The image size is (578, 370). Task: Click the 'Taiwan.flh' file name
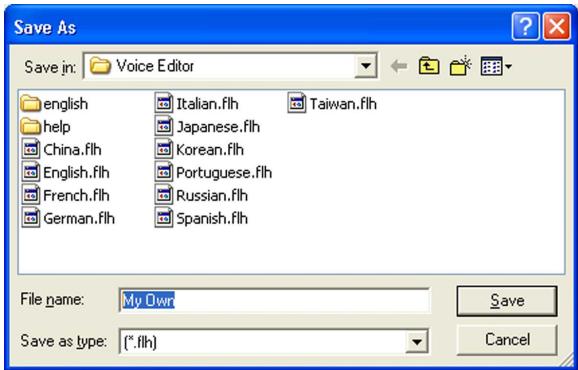[x=343, y=104]
